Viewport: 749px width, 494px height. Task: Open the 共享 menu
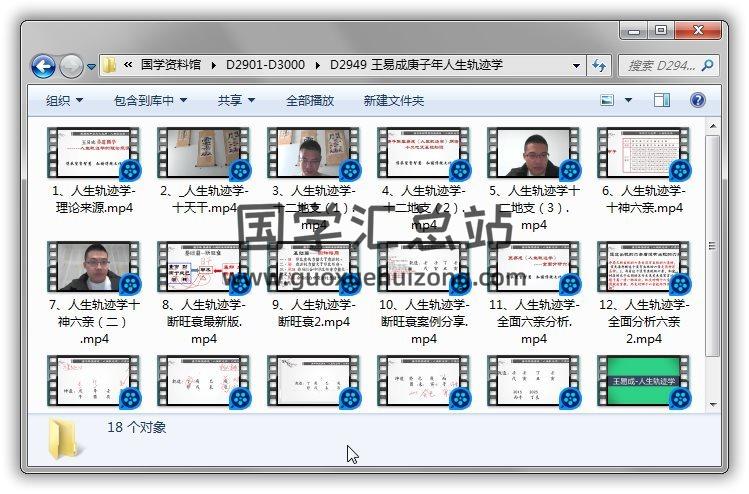coord(236,101)
